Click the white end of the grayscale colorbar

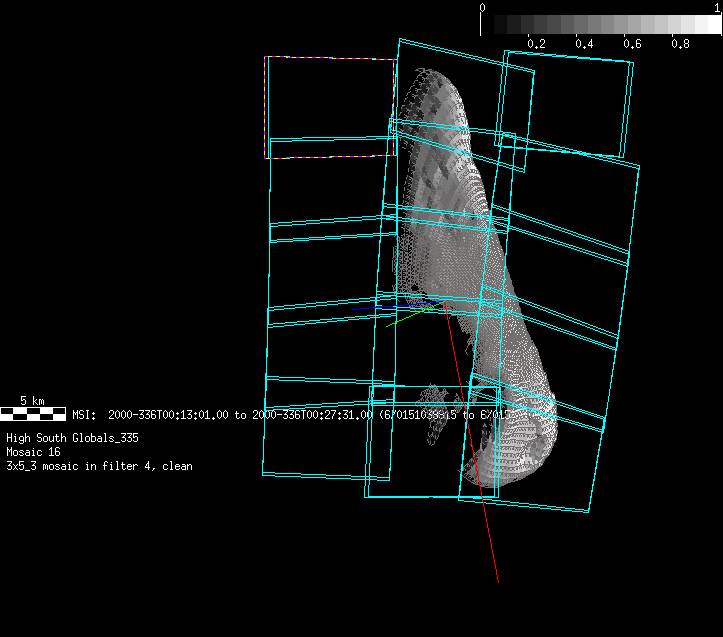tap(708, 25)
